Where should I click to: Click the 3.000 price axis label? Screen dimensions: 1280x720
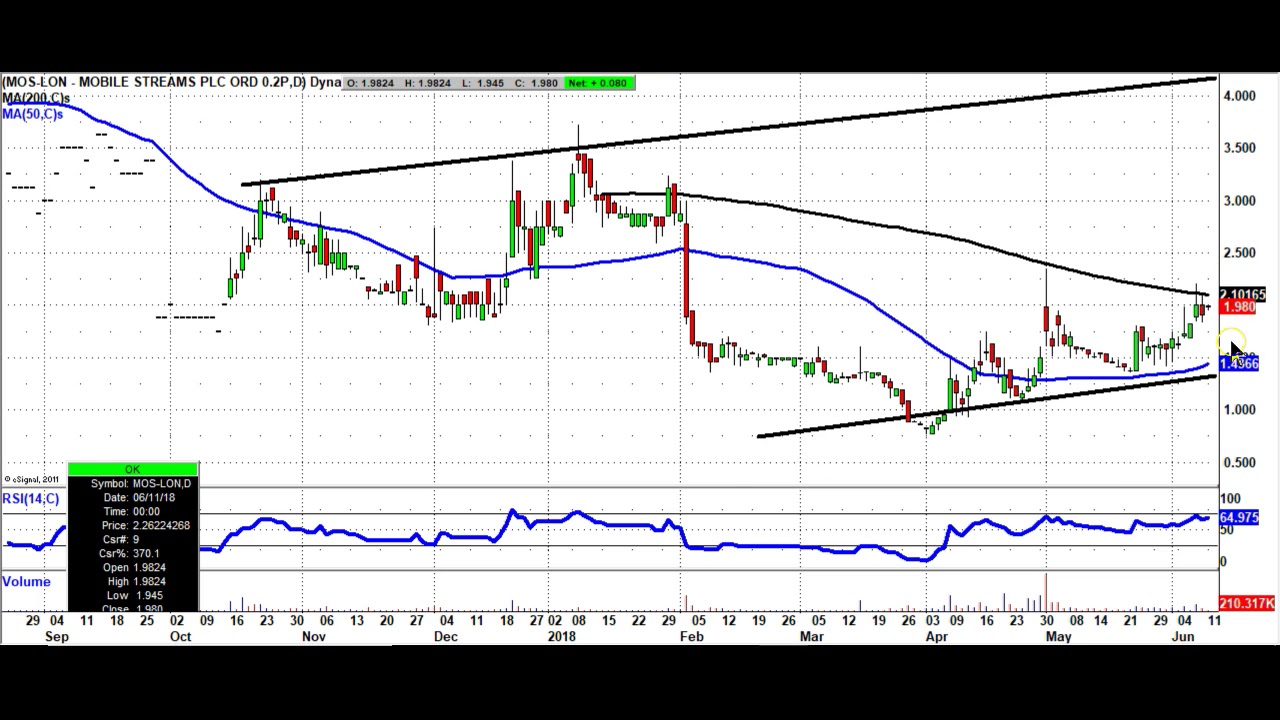tap(1239, 201)
